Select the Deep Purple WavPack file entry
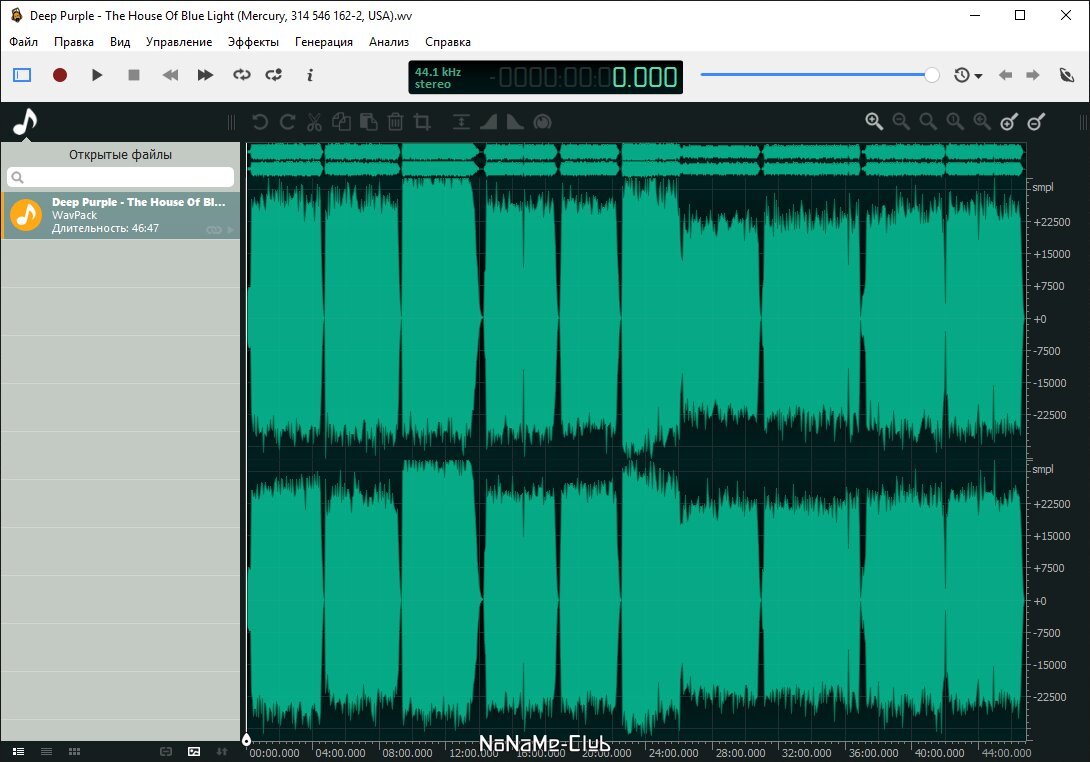 pos(121,216)
